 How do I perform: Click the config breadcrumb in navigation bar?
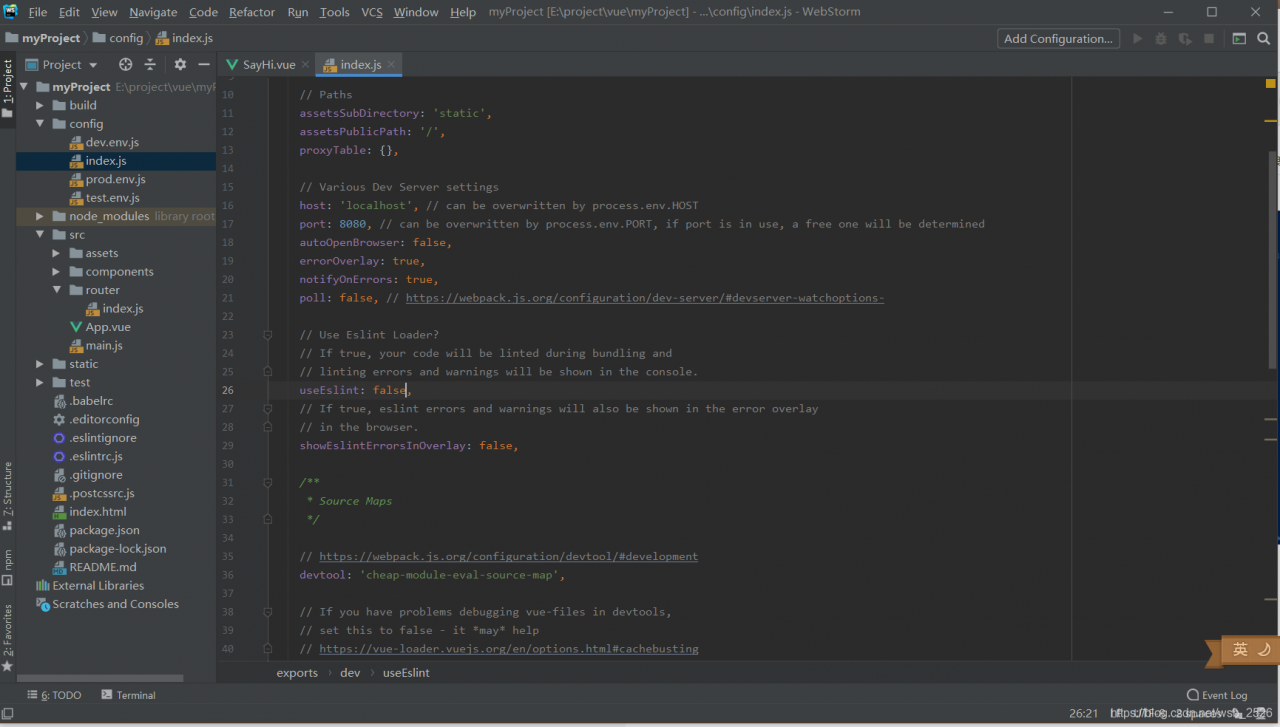118,38
